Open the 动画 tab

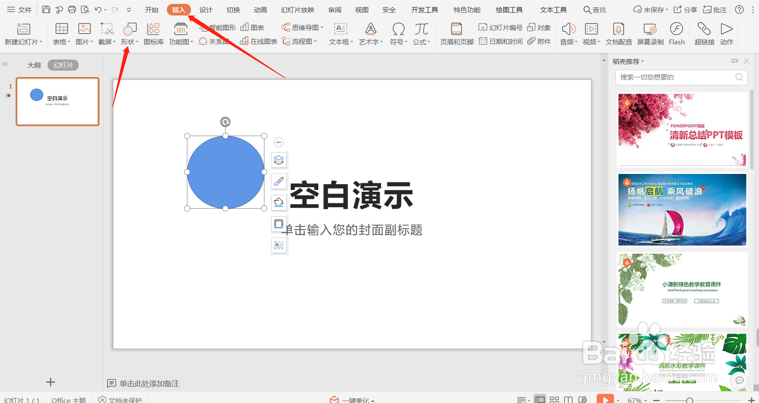pyautogui.click(x=260, y=10)
